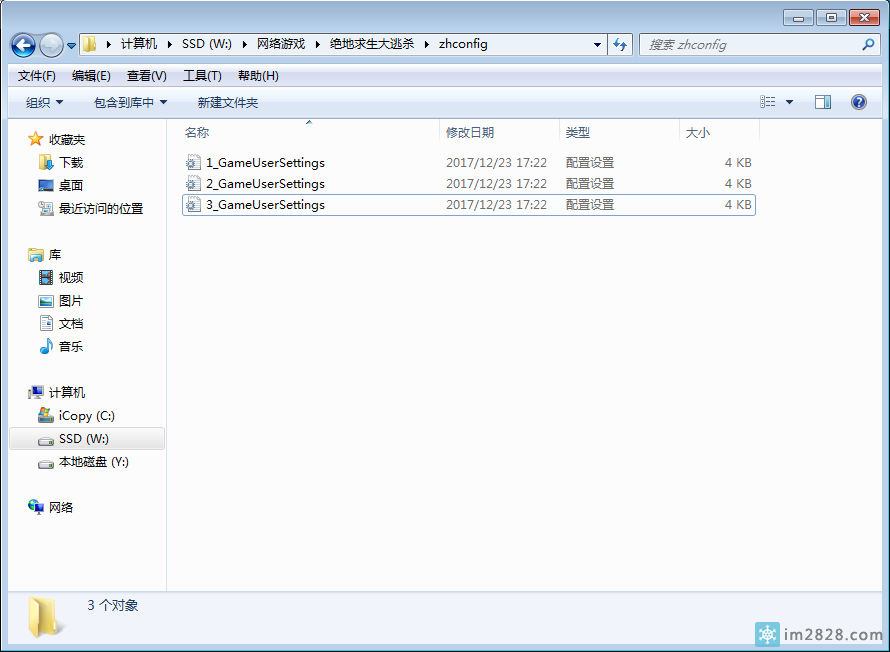Viewport: 890px width, 652px height.
Task: Expand the view options dropdown arrow
Action: tap(789, 102)
